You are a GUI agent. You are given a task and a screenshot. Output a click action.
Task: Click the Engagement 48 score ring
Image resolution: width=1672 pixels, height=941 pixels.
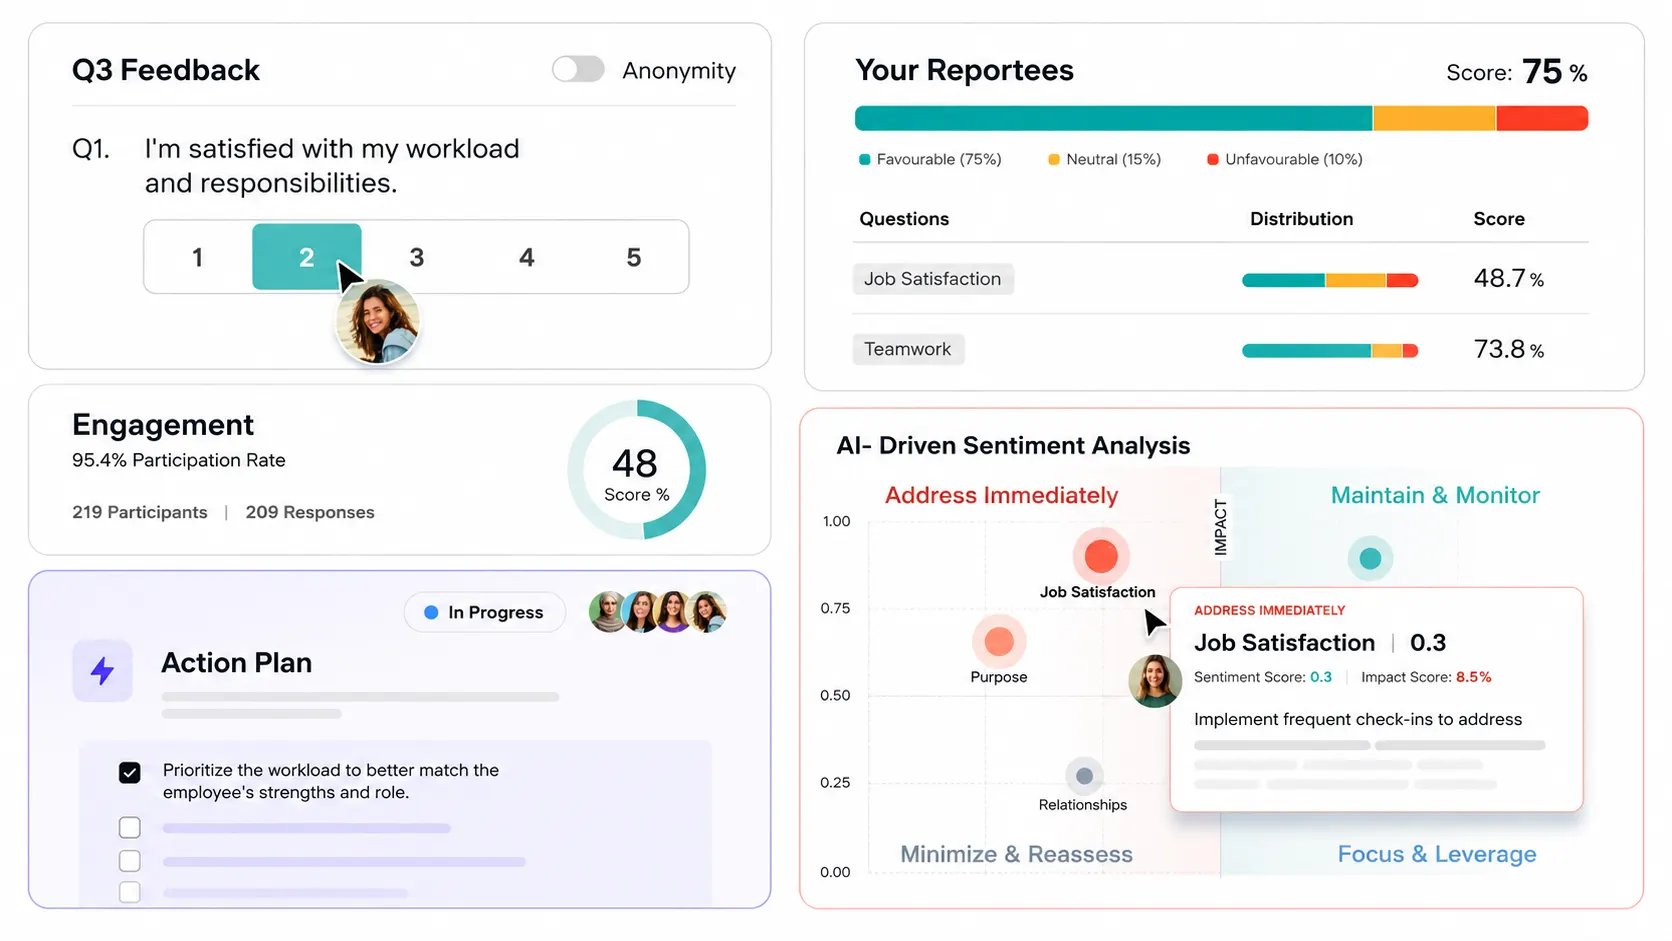pyautogui.click(x=637, y=470)
